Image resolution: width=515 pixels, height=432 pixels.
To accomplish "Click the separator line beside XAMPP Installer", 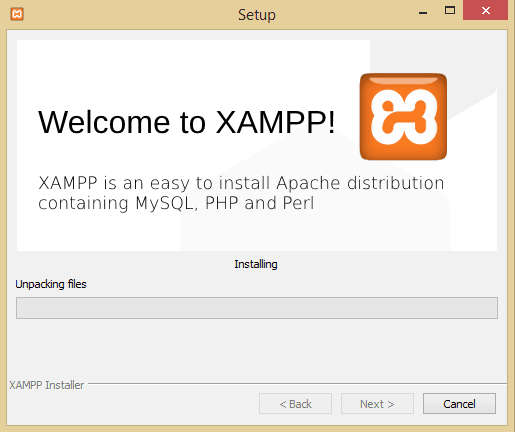I will 297,384.
